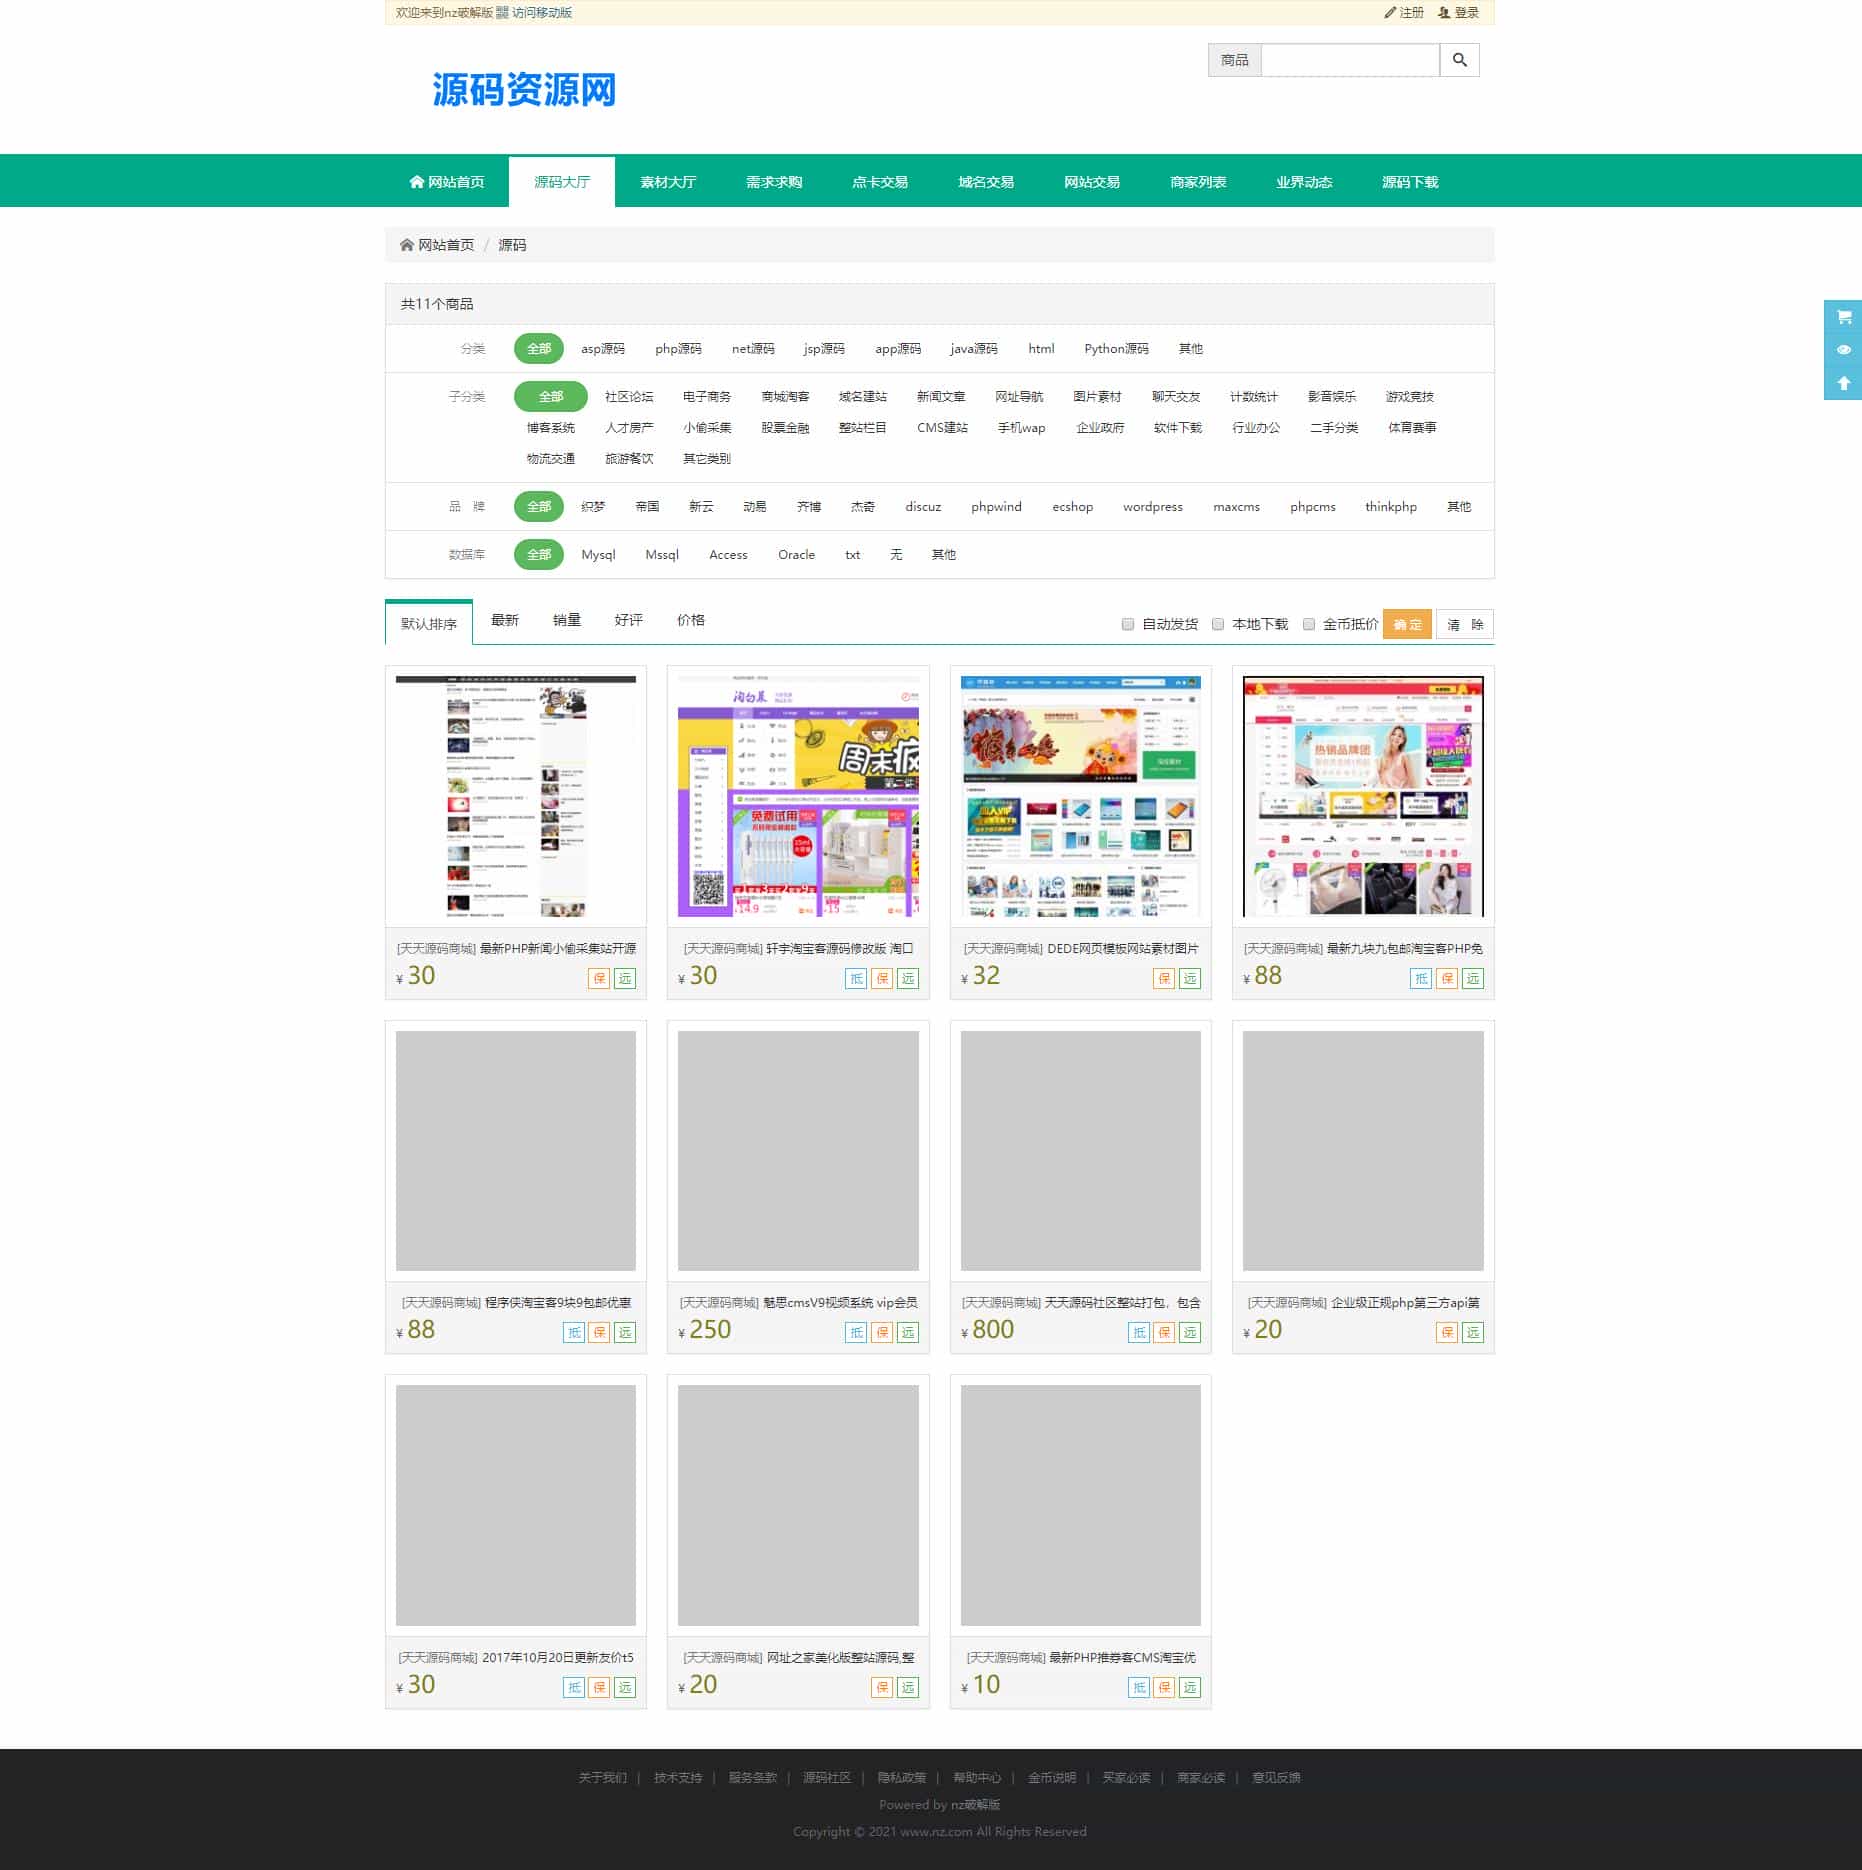Enable the 自动发货 checkbox
Screen dimensions: 1862x1870
click(x=1128, y=624)
